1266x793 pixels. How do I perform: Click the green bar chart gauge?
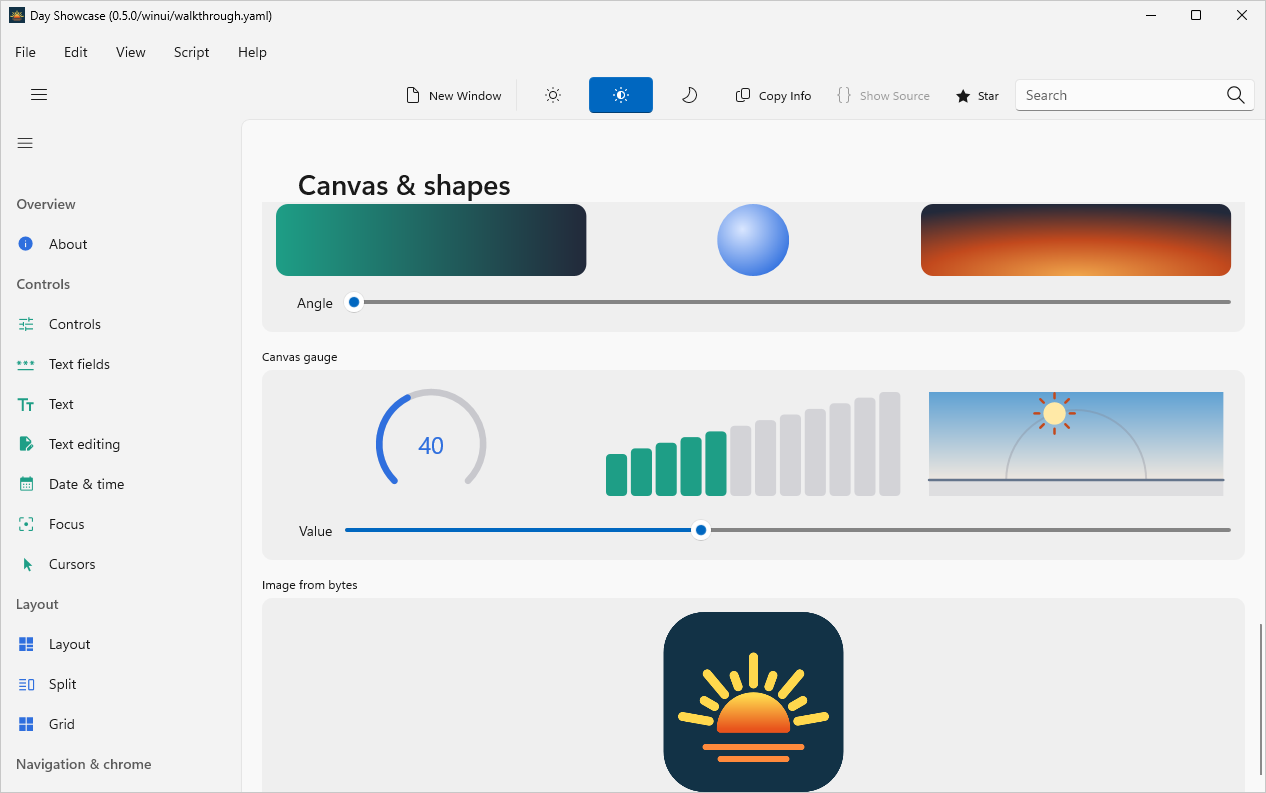point(753,444)
